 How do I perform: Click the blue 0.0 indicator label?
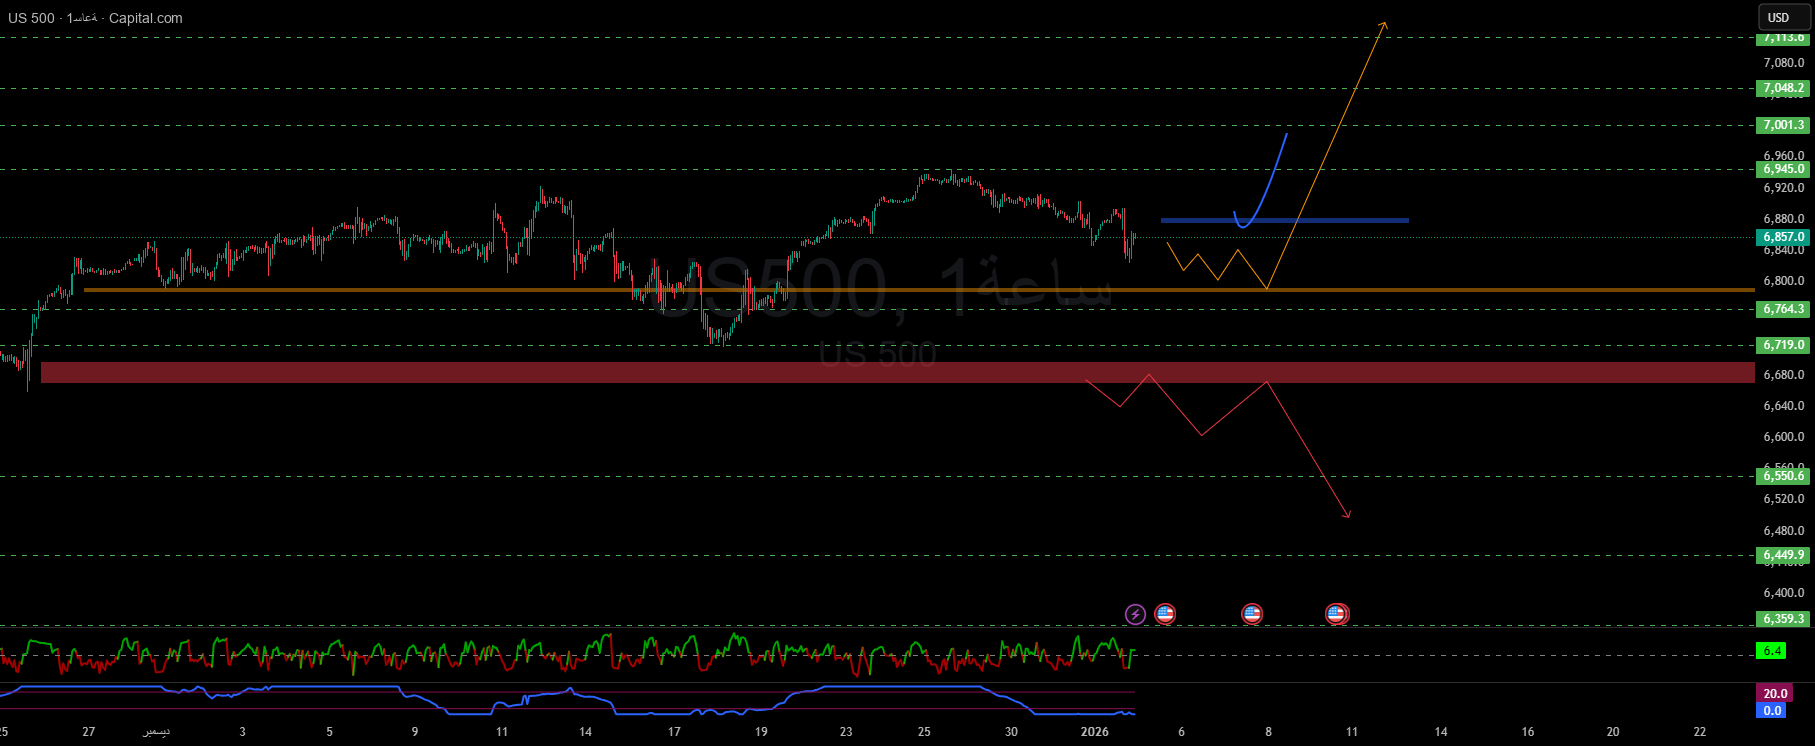[x=1772, y=710]
